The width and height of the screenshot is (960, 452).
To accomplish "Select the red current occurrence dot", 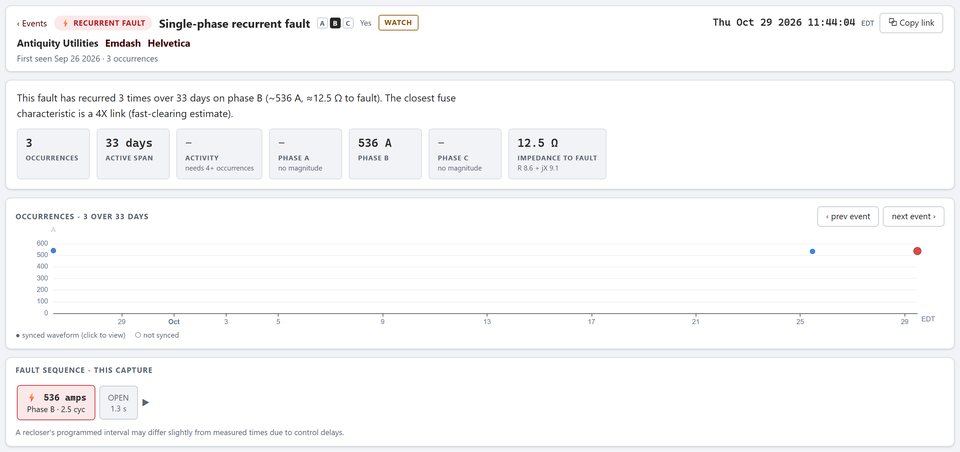I will coord(917,250).
